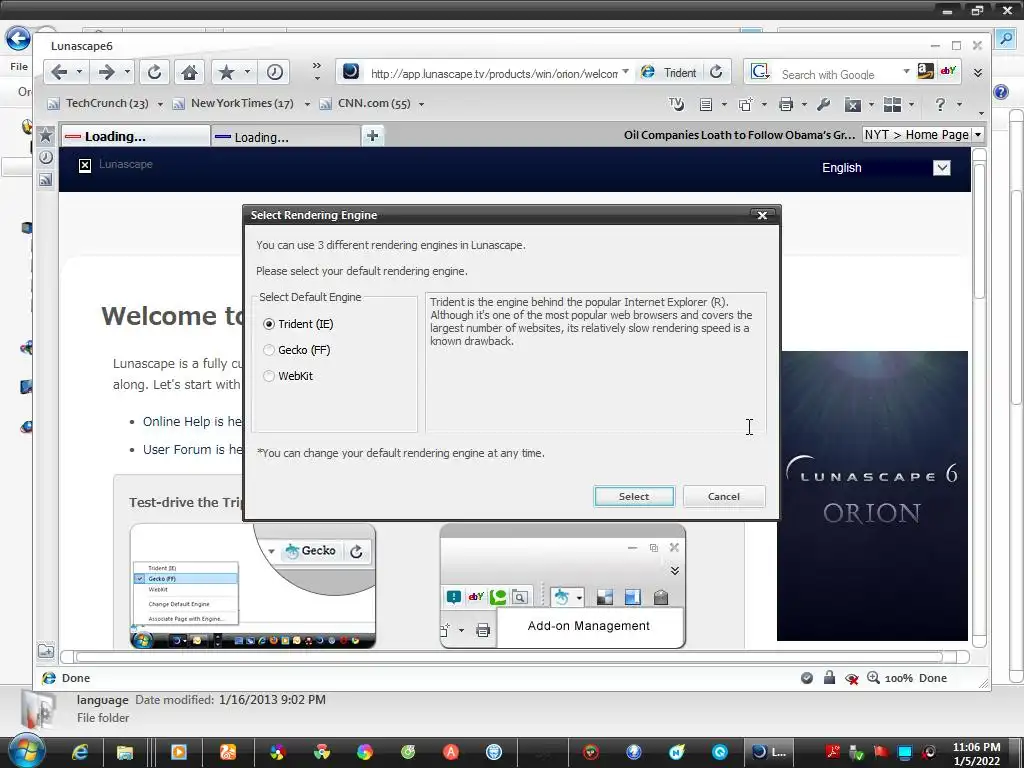
Task: Open the search engine dropdown arrow
Action: click(x=906, y=71)
